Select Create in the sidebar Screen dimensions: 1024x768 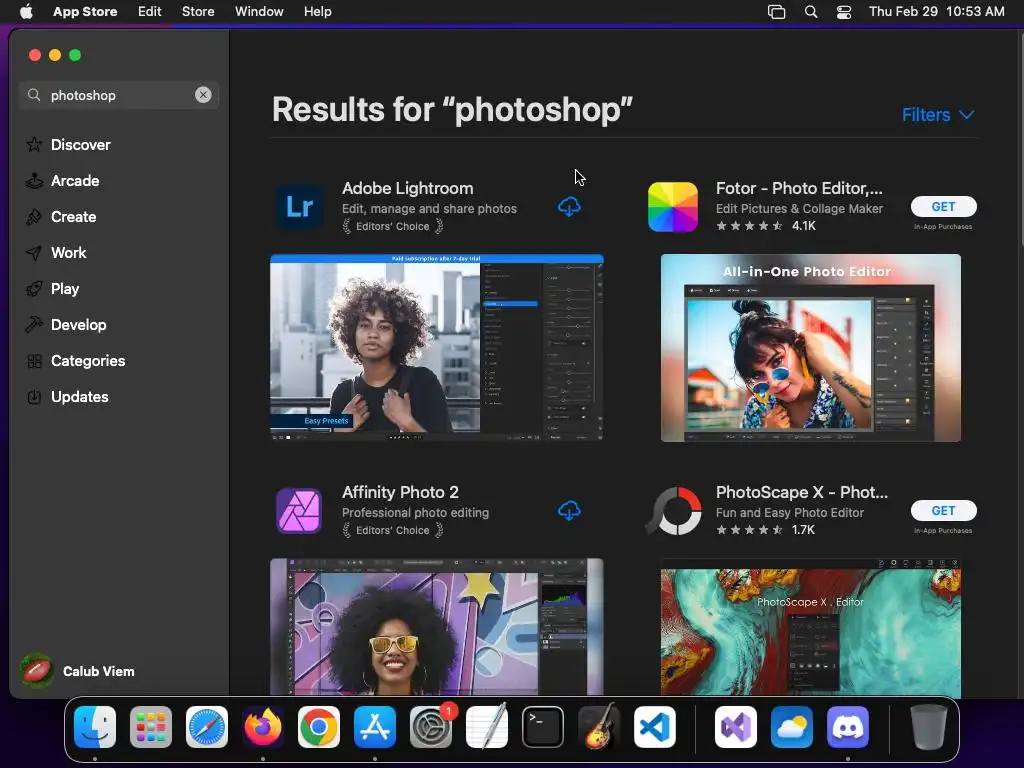pyautogui.click(x=61, y=217)
